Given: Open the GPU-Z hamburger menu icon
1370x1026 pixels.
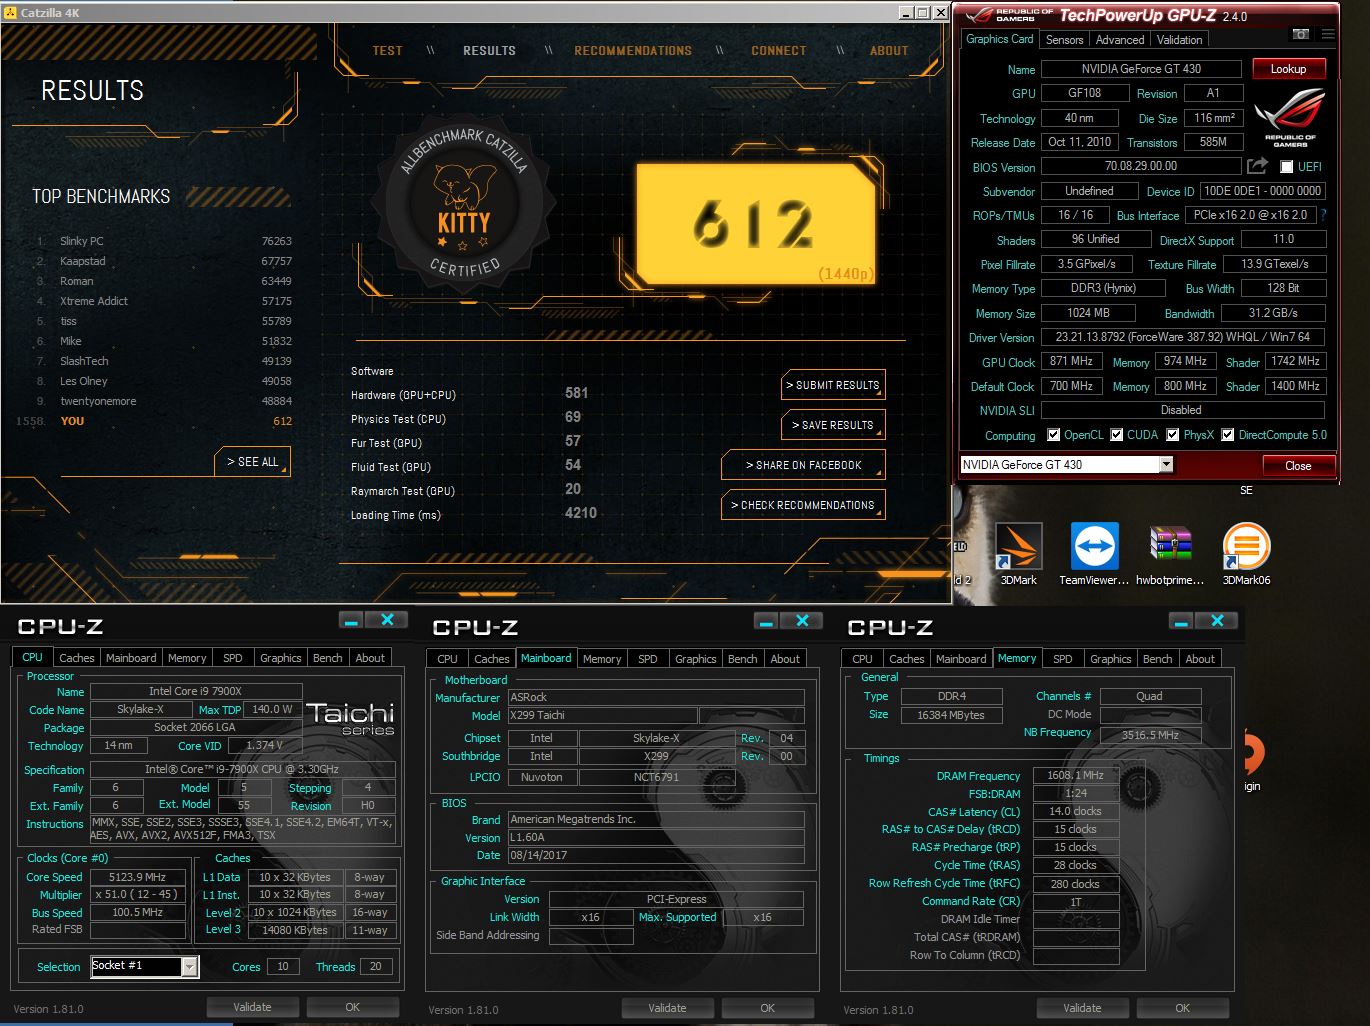Looking at the screenshot, I should (x=1328, y=34).
